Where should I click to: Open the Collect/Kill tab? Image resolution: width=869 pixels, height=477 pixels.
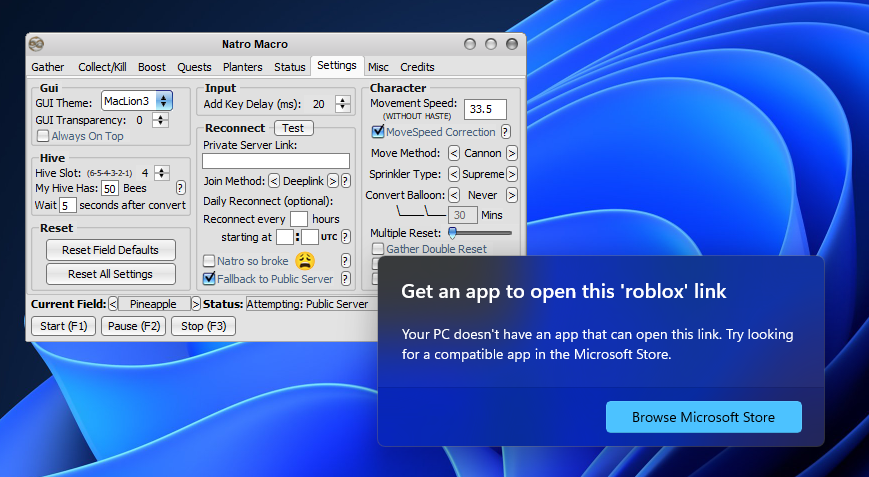pos(102,66)
